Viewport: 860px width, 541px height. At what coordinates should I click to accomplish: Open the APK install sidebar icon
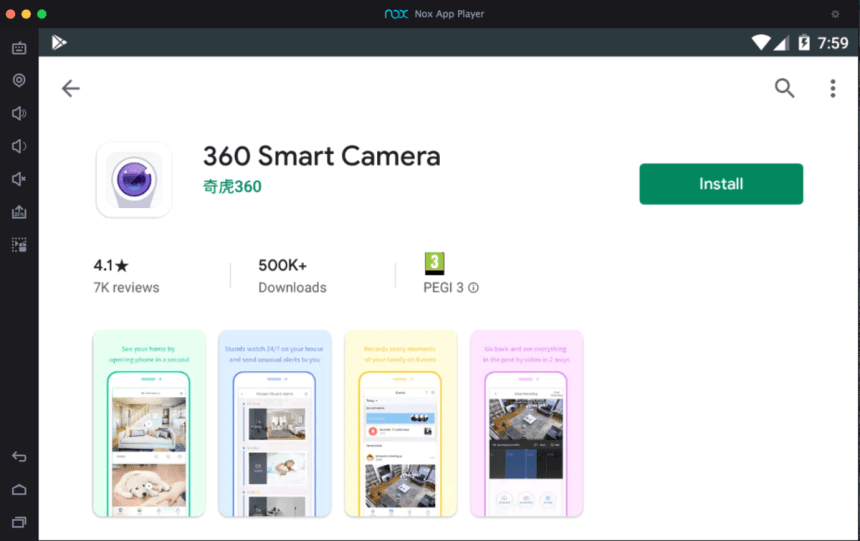point(19,212)
